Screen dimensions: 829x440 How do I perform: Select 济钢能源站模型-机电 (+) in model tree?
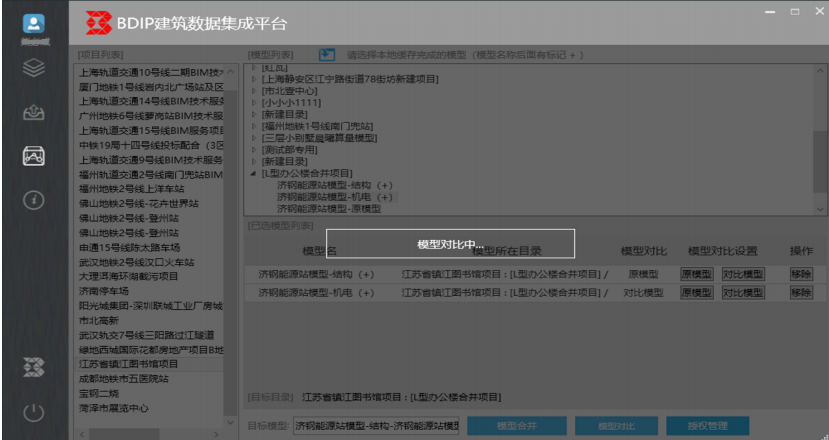pyautogui.click(x=335, y=197)
